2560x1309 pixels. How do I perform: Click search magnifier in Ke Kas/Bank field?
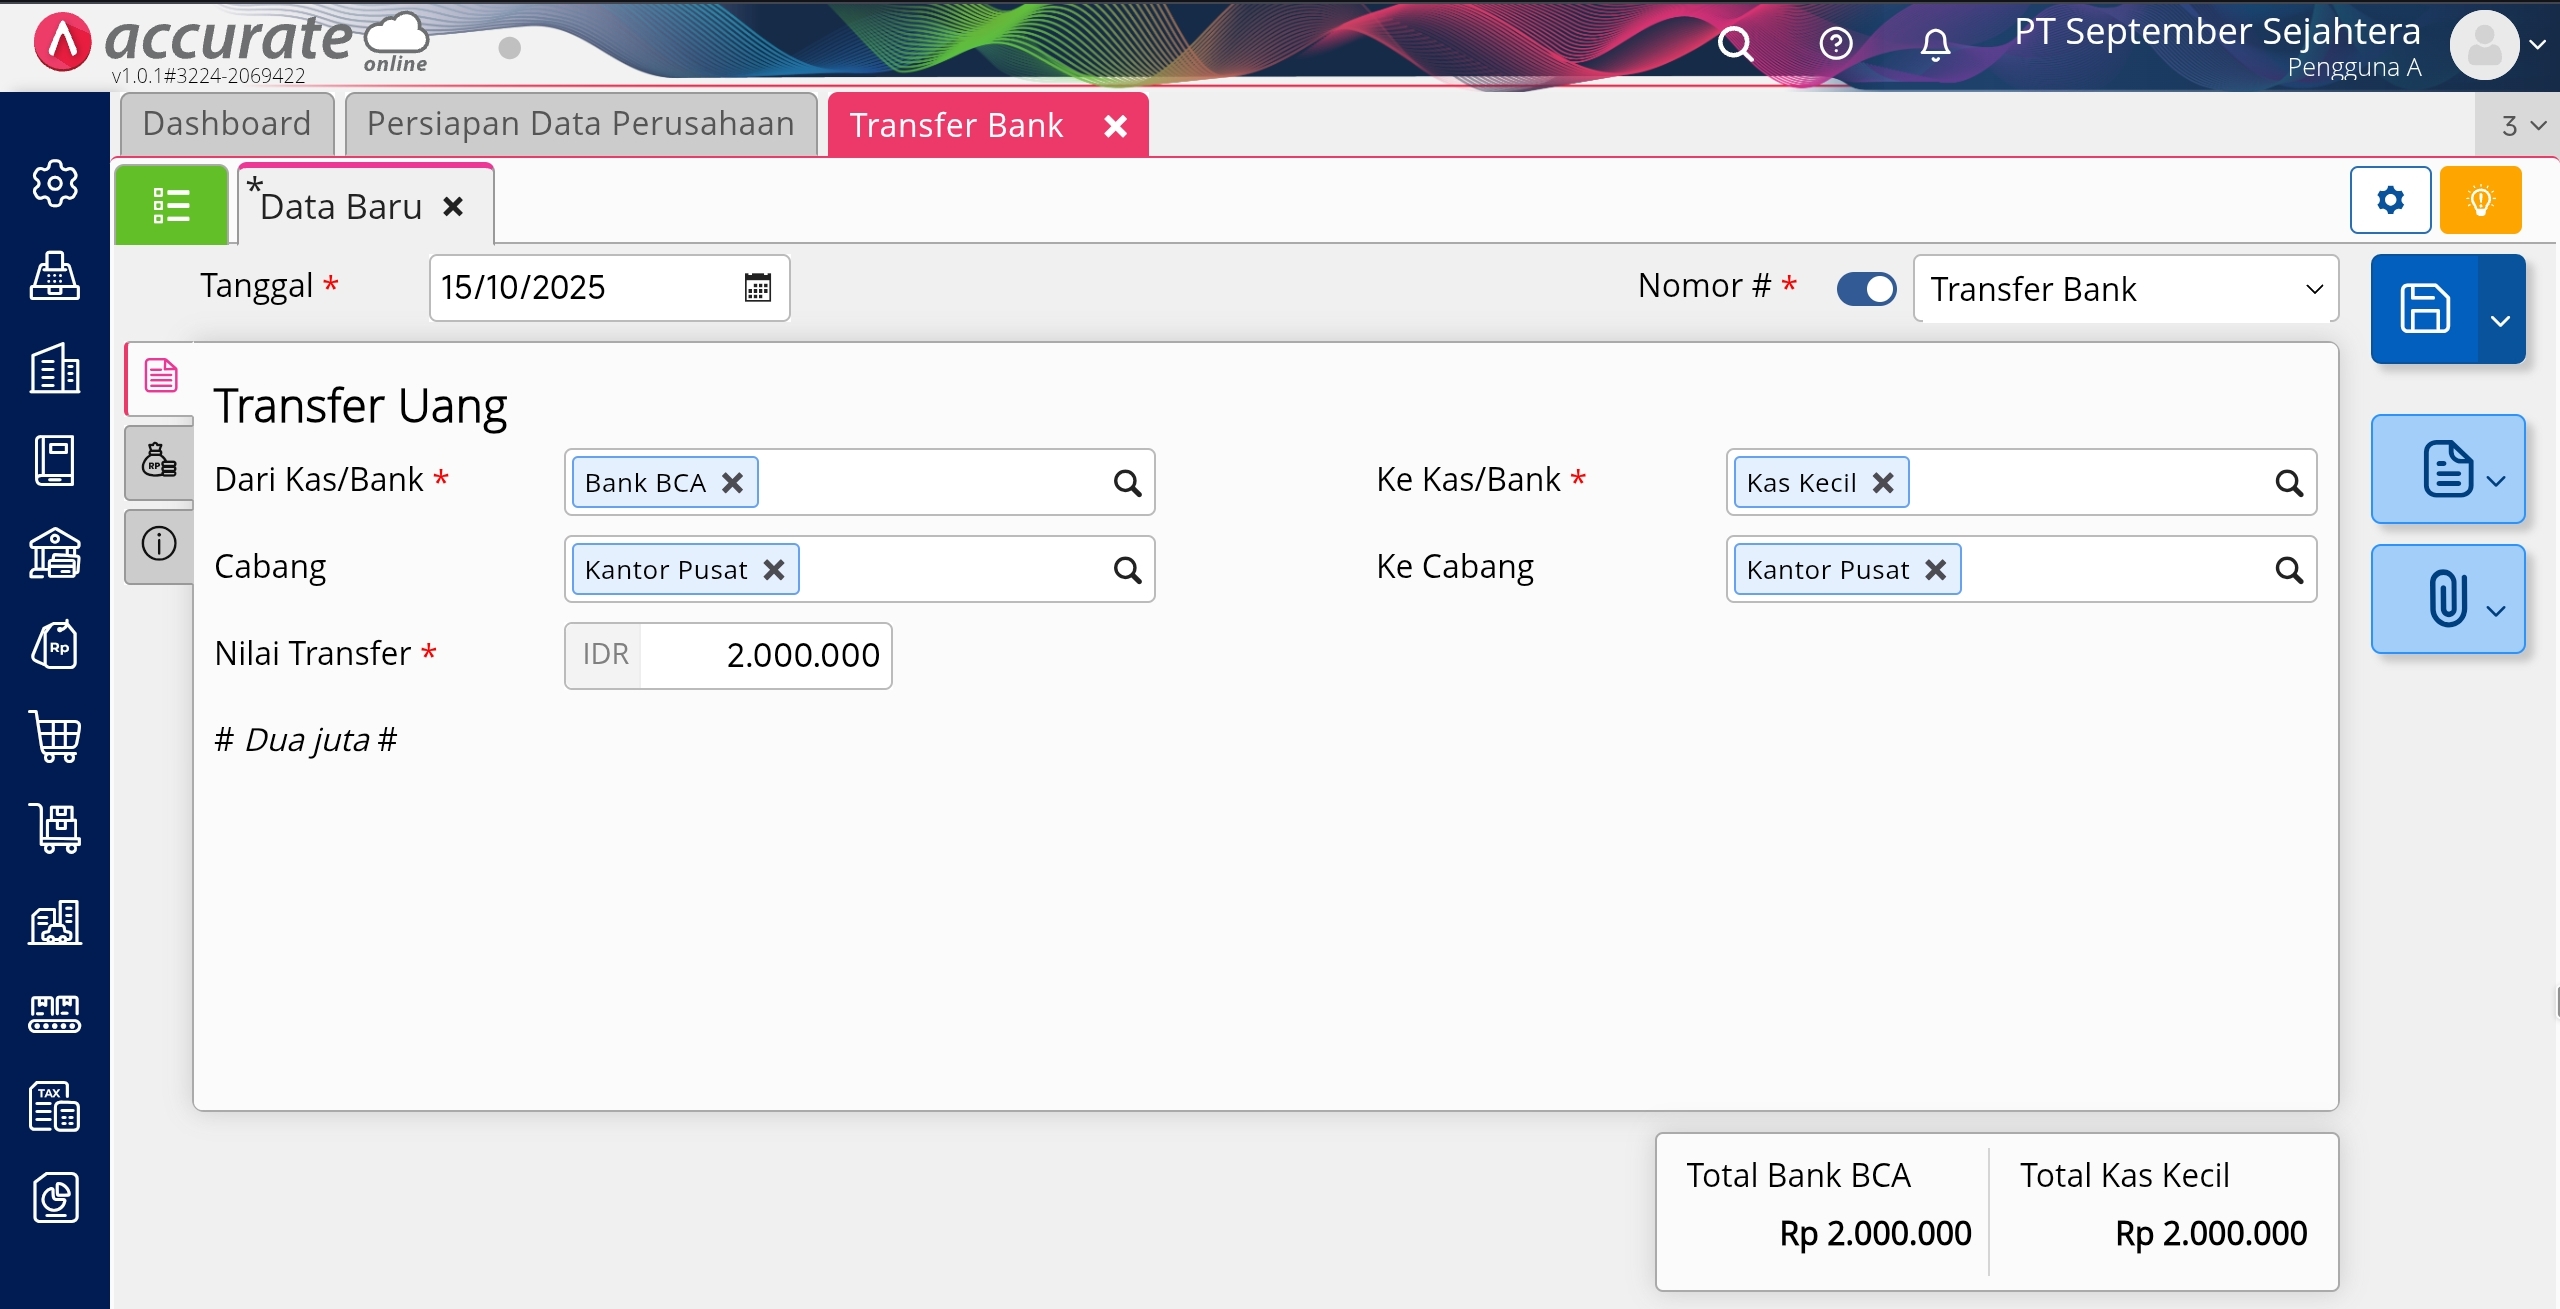tap(2288, 483)
